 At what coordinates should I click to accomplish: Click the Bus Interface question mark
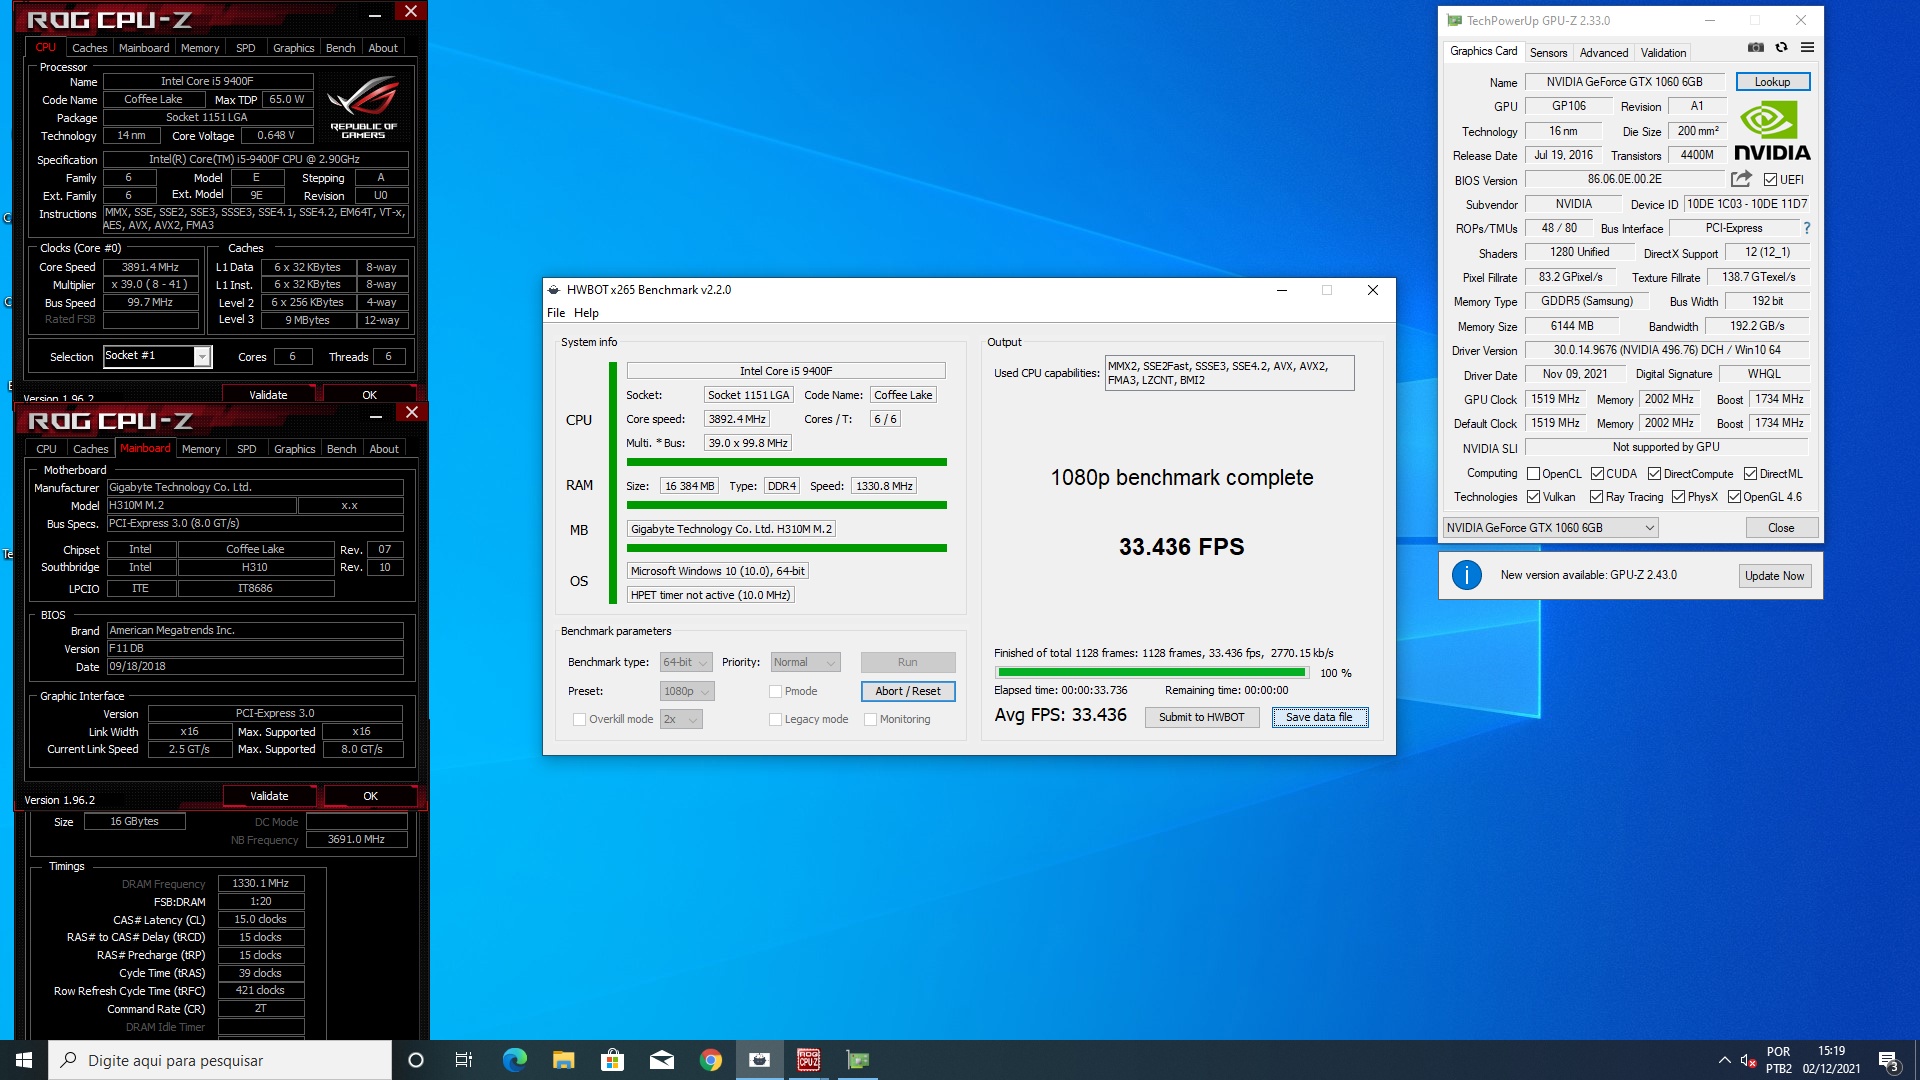pyautogui.click(x=1807, y=228)
